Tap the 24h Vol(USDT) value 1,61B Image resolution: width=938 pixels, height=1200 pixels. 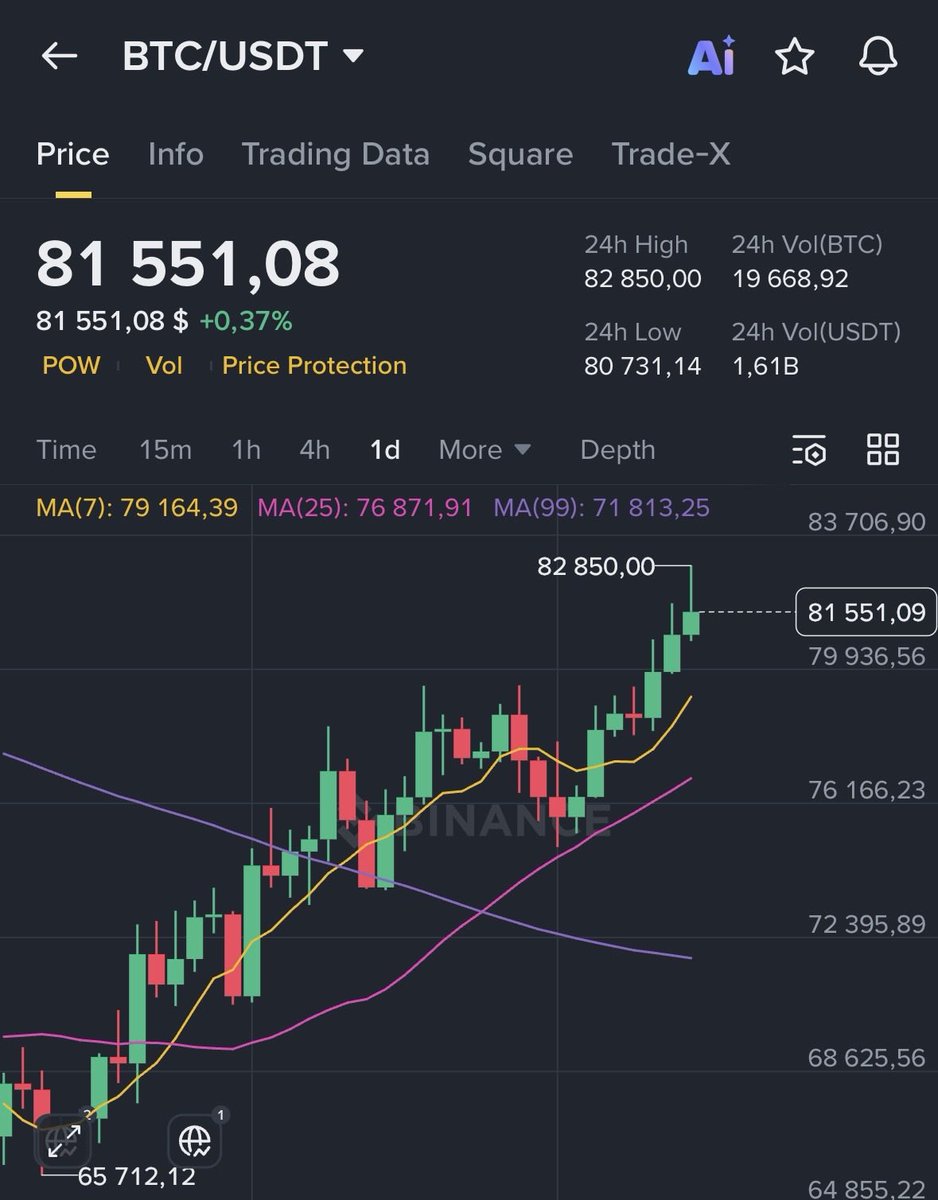[765, 366]
